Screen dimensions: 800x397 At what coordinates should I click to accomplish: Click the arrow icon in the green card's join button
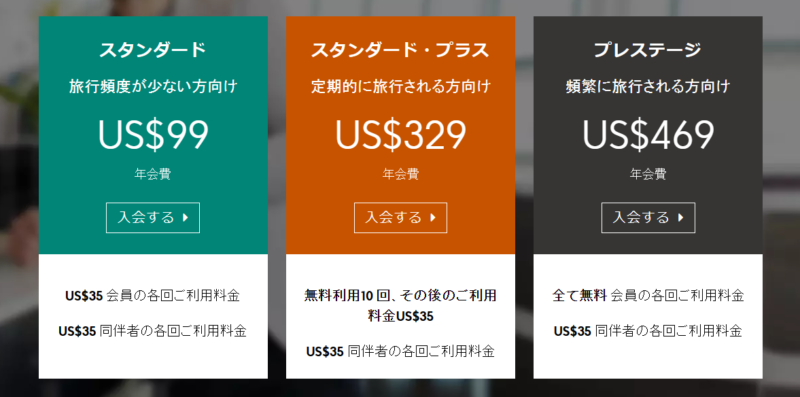click(185, 218)
